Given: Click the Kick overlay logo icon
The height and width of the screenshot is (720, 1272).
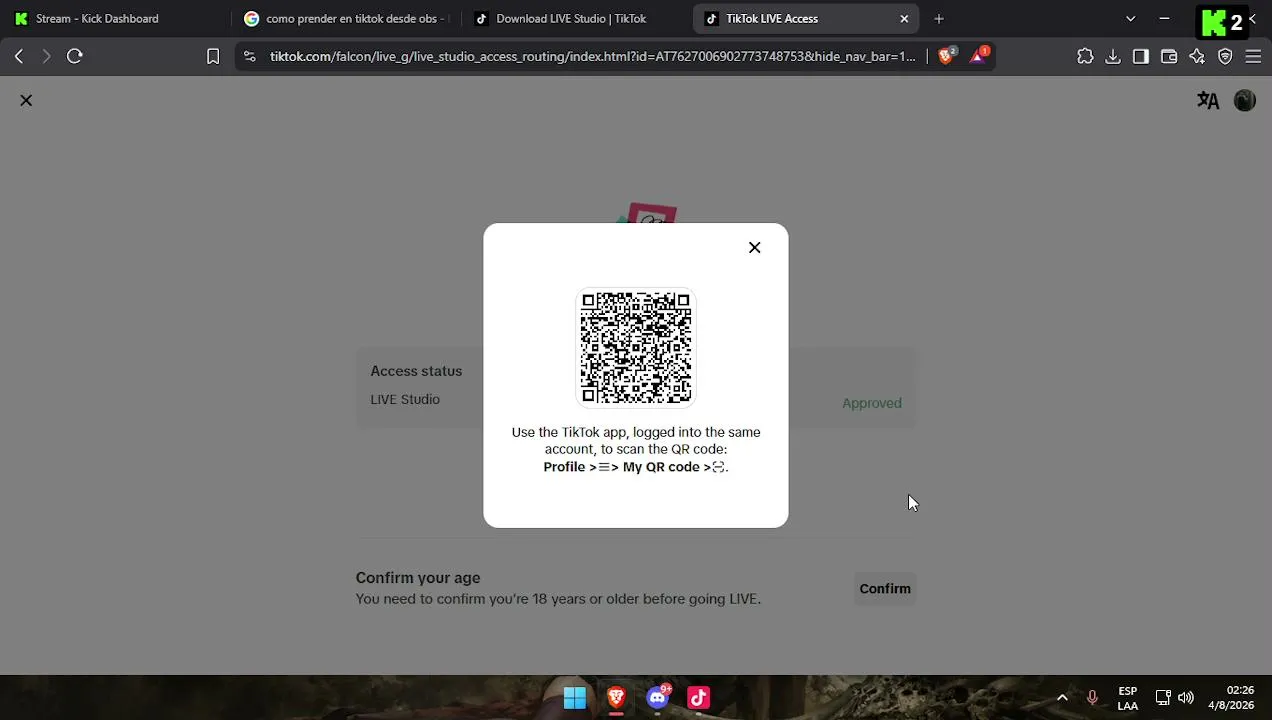Looking at the screenshot, I should pyautogui.click(x=1214, y=22).
